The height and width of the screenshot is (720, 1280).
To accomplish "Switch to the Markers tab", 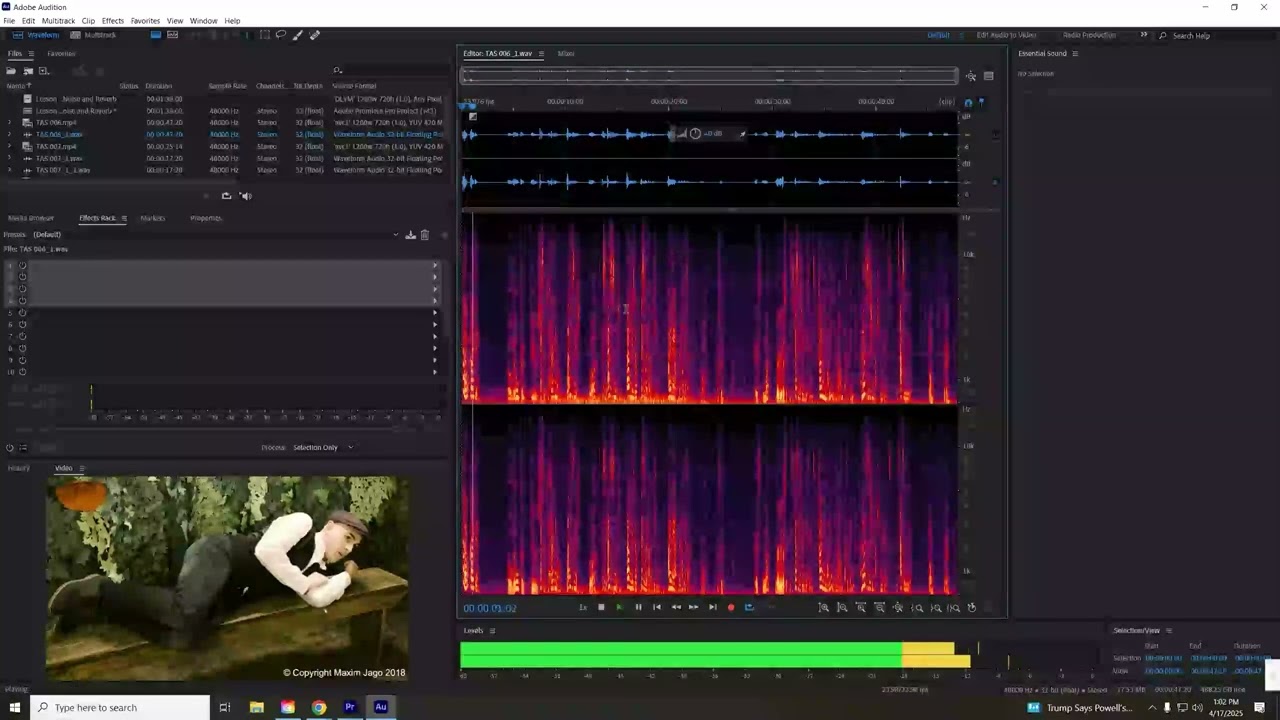I will (x=152, y=218).
